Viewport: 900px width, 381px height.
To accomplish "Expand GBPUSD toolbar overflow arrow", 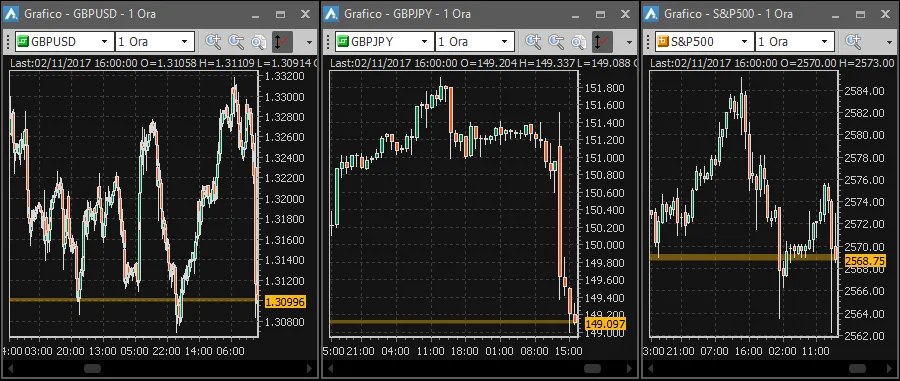I will [x=309, y=42].
